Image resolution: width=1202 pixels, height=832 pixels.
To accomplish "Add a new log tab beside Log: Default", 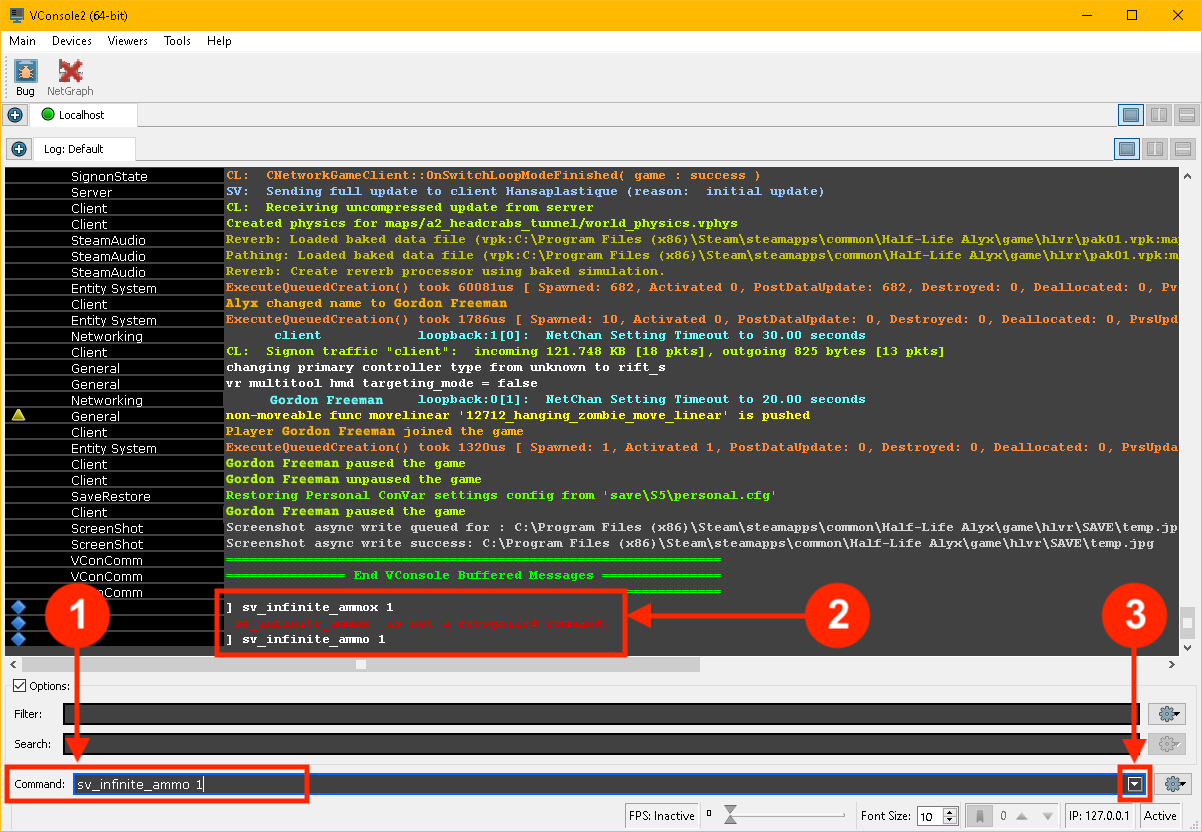I will pos(18,149).
